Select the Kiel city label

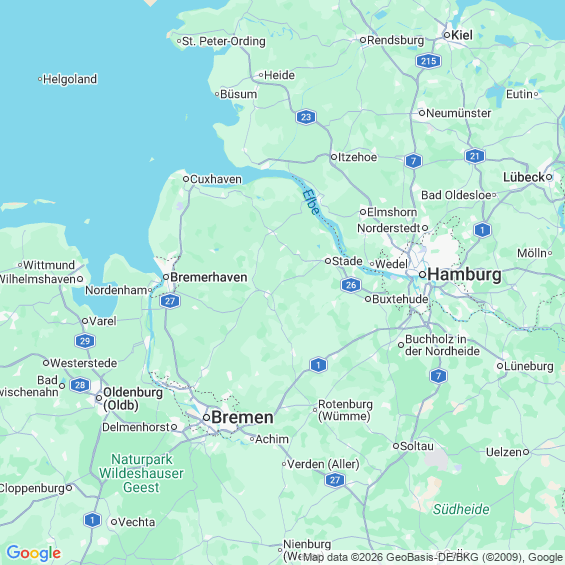pos(462,35)
